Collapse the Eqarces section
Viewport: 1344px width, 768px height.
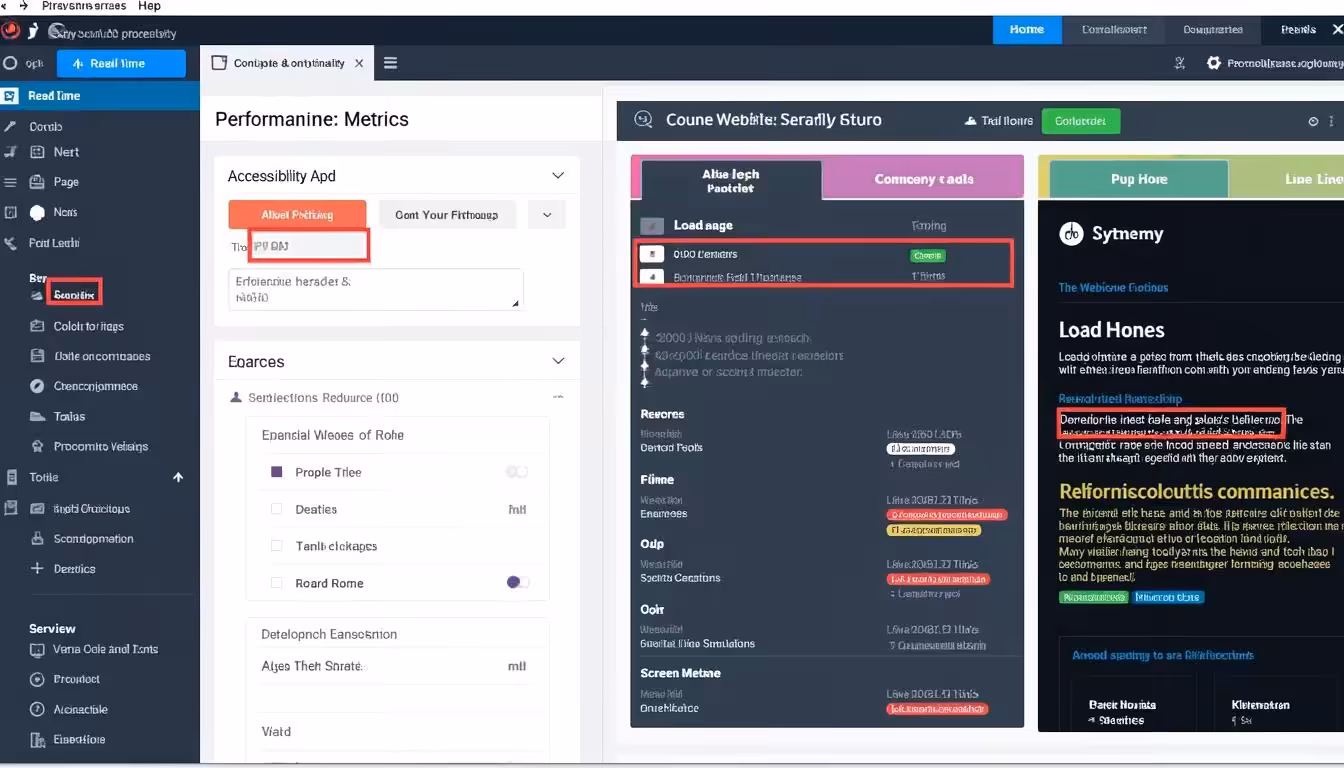tap(558, 361)
